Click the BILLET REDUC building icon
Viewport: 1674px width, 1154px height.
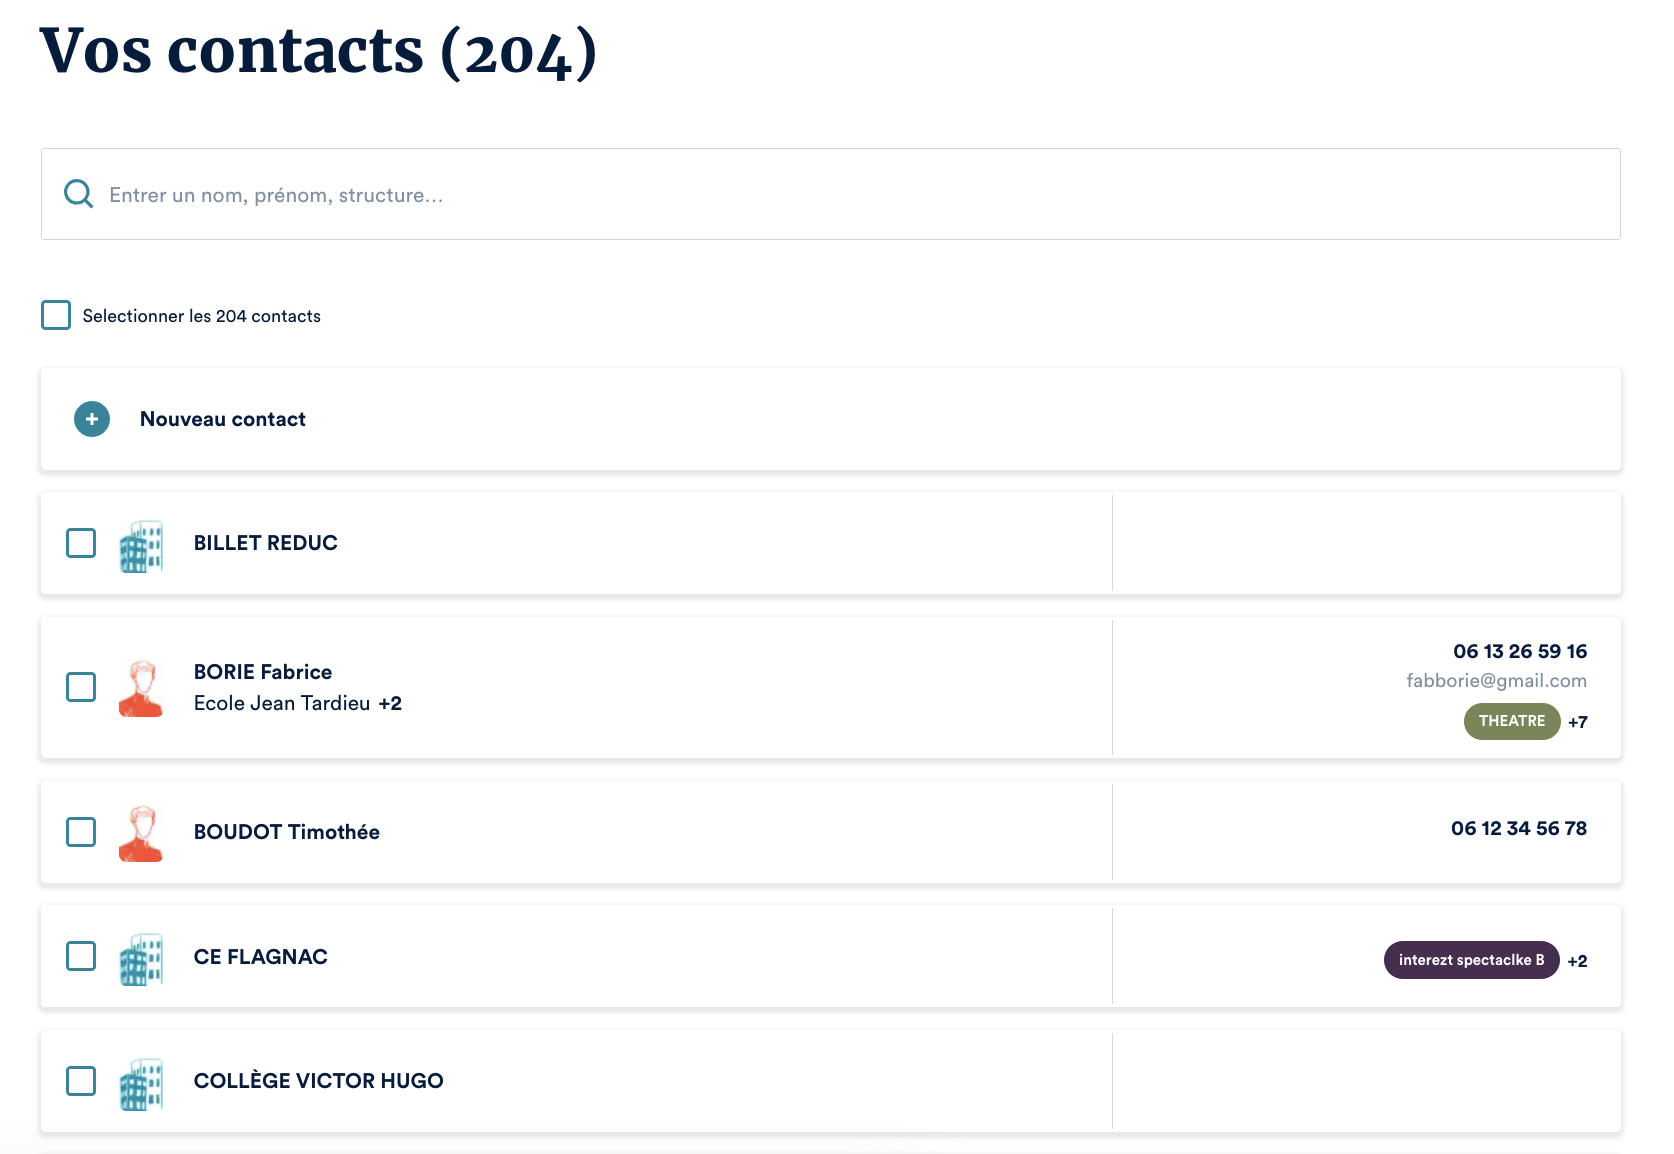(141, 545)
